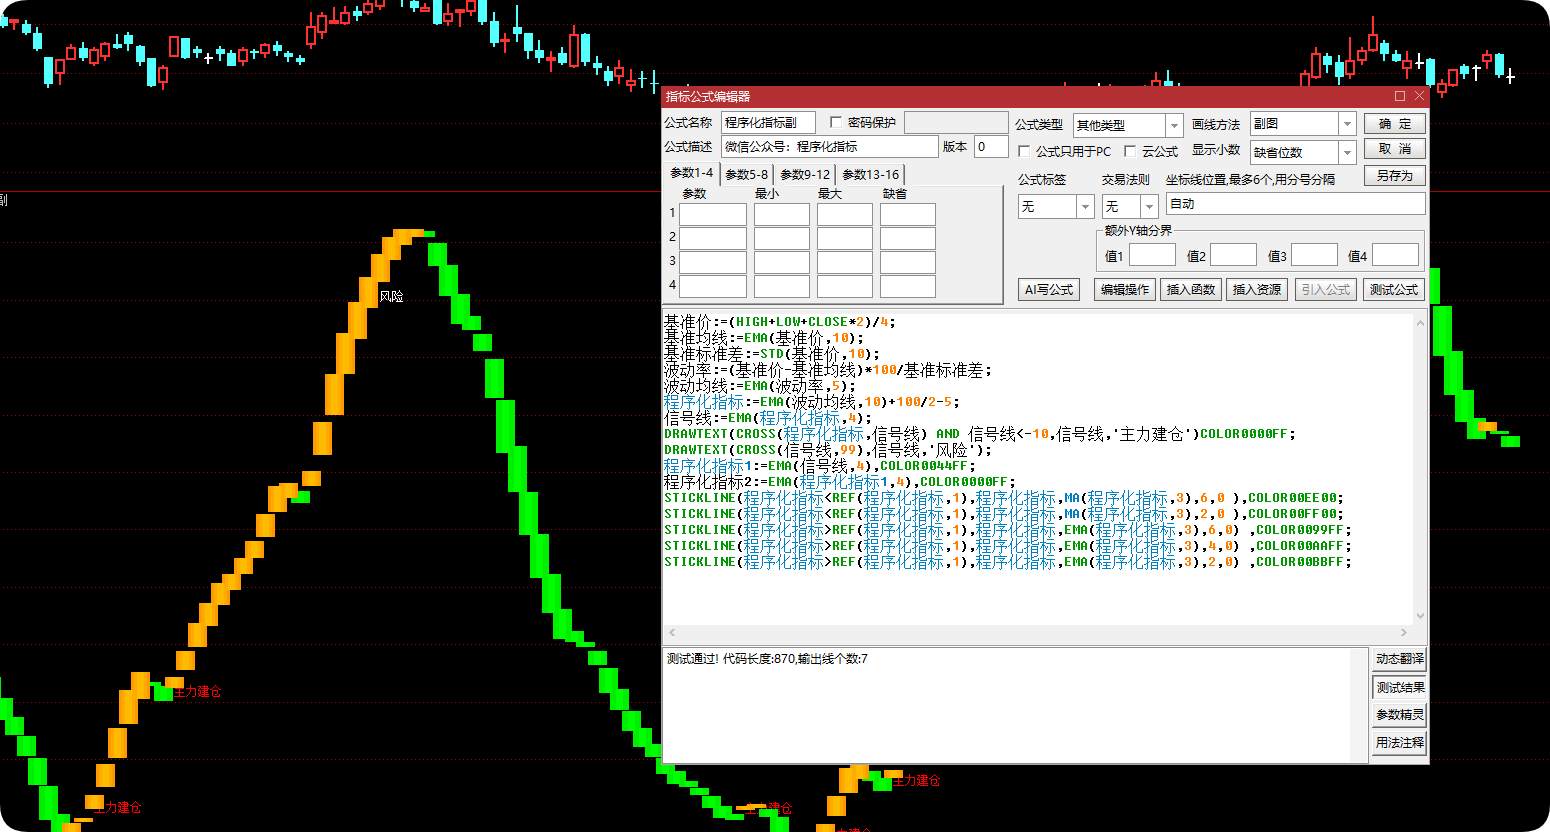Click the 另存为 button
The image size is (1550, 832).
point(1395,175)
